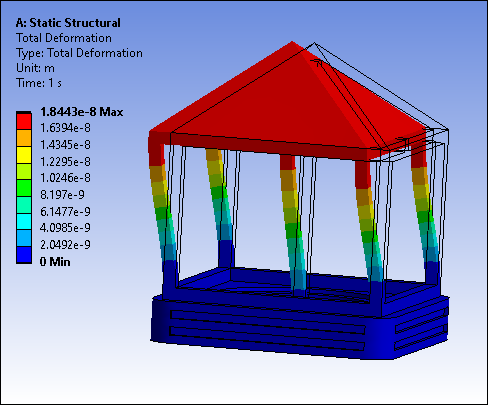Click the Unit: m label

35,68
